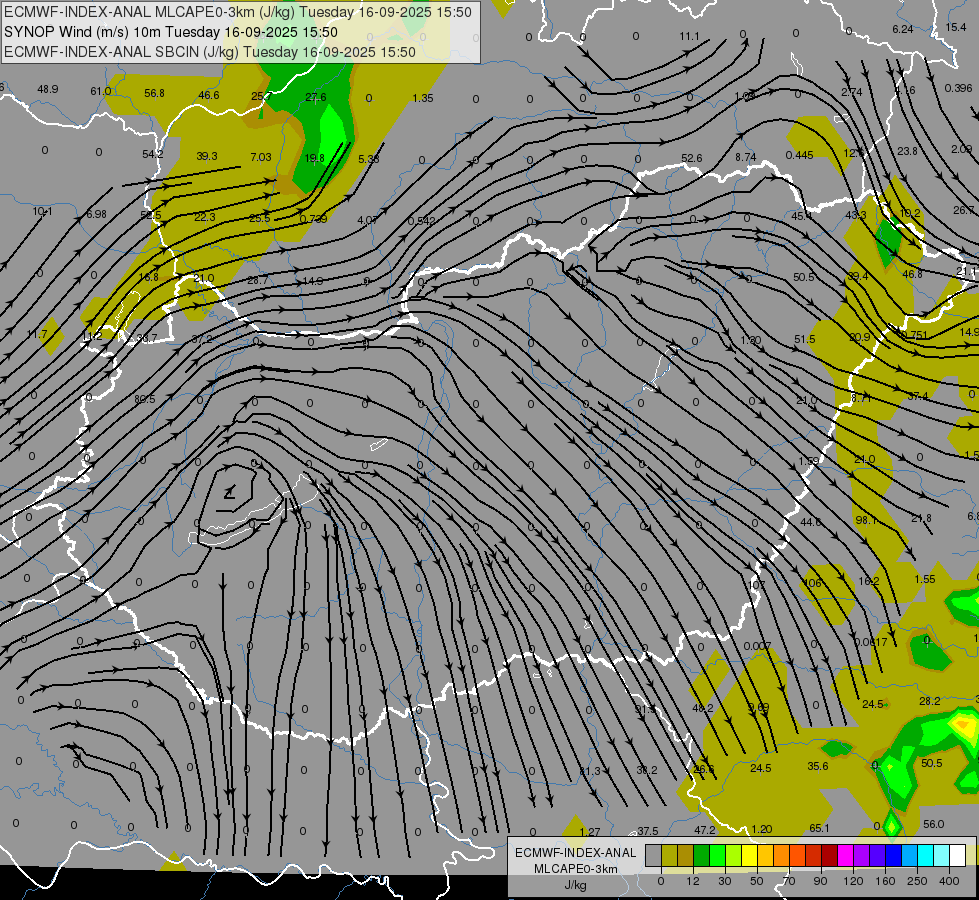Click the map value 23.8
Screen dimensions: 979x900
[907, 151]
